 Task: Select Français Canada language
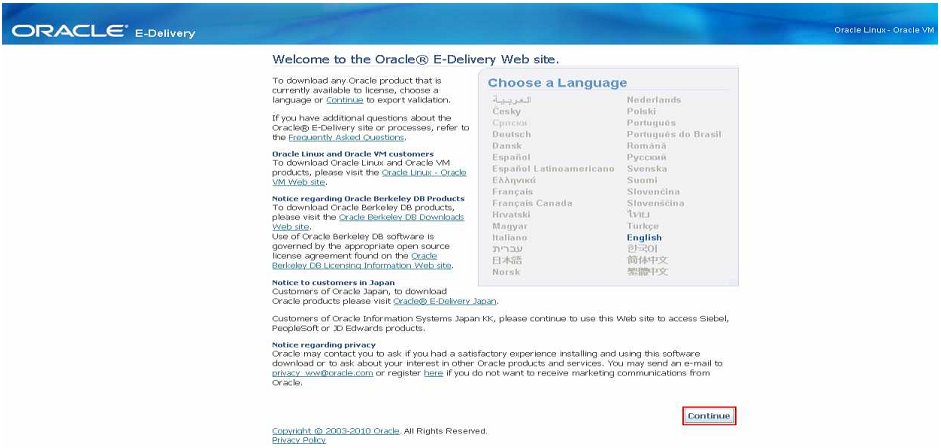tap(532, 203)
